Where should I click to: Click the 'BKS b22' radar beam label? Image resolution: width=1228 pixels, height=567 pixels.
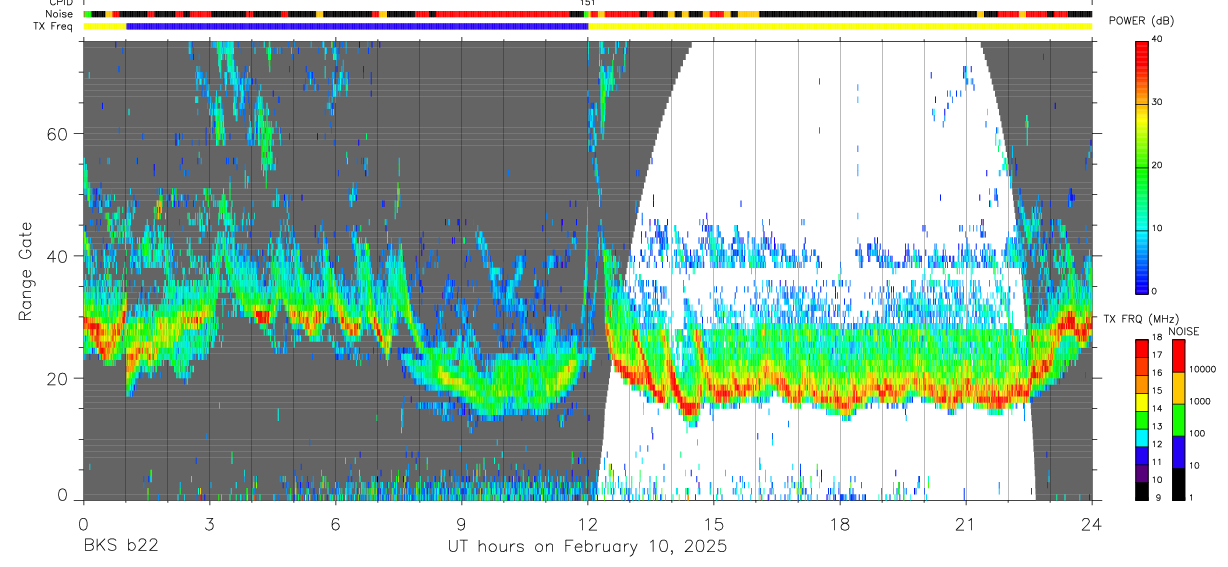(x=120, y=547)
